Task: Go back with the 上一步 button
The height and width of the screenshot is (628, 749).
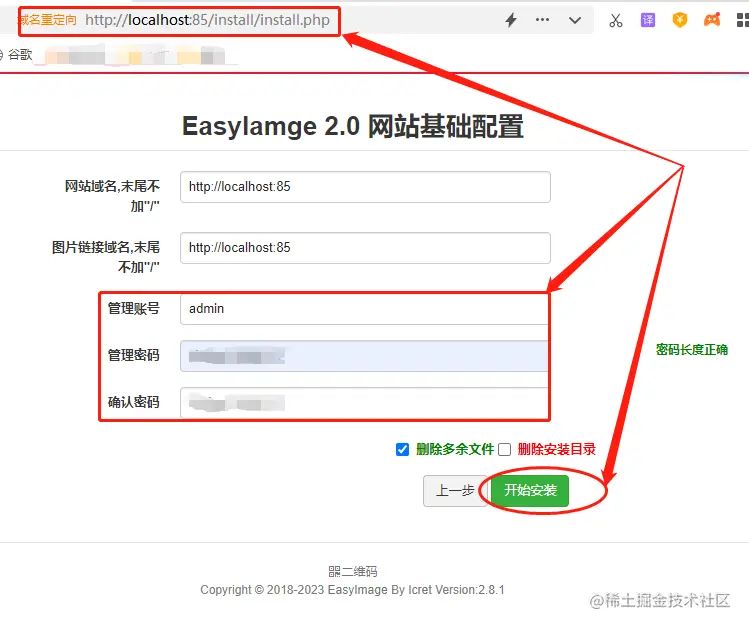Action: coord(455,490)
